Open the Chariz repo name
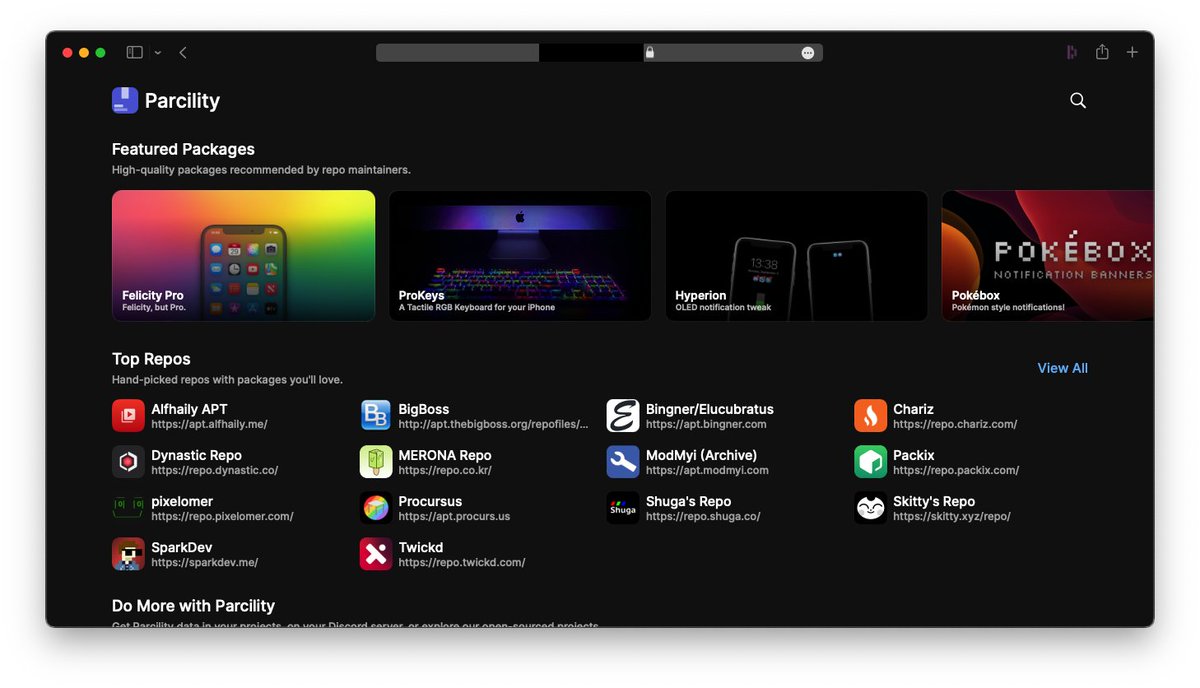The width and height of the screenshot is (1200, 688). pos(913,409)
